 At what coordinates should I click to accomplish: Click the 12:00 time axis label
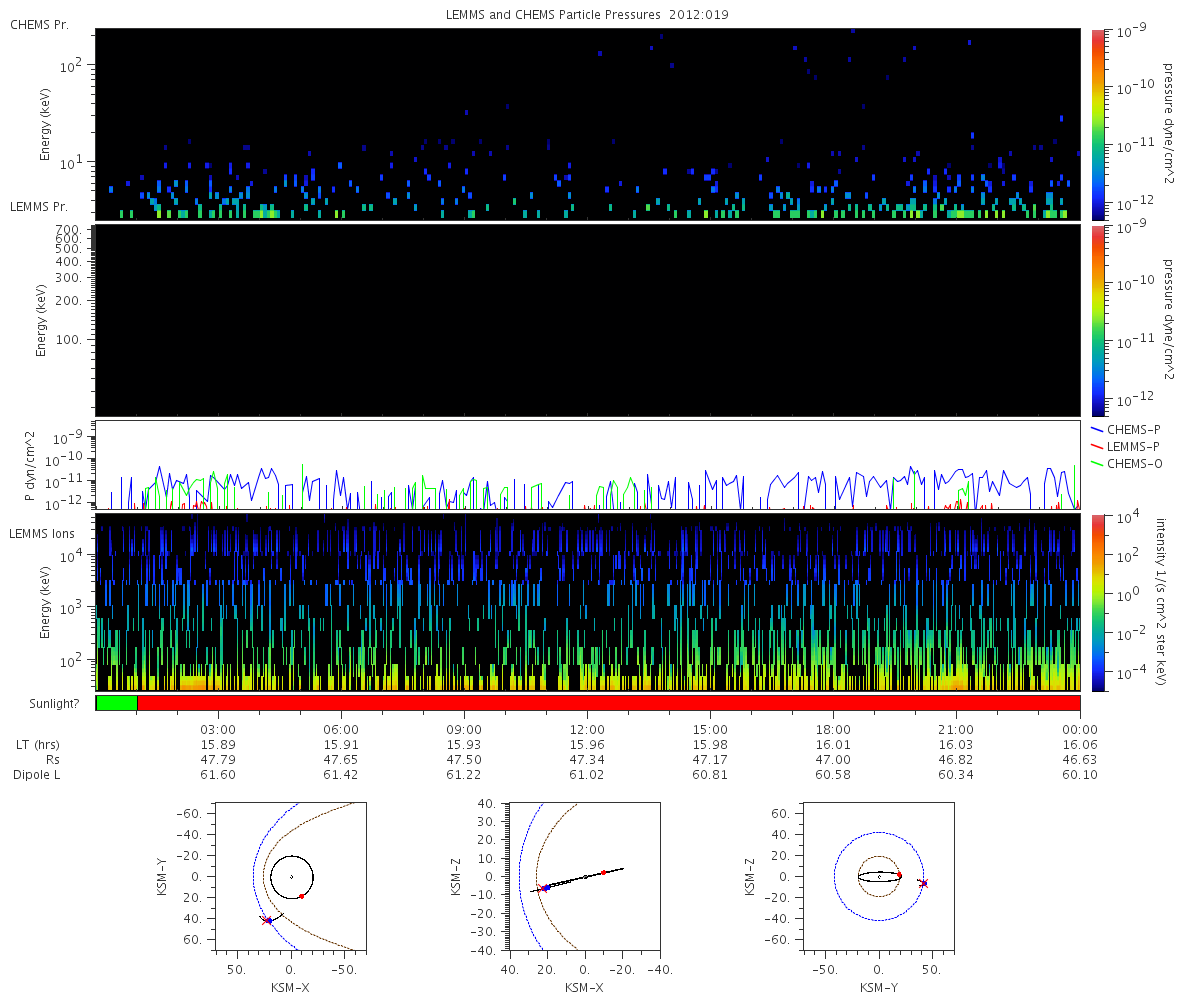[x=587, y=729]
